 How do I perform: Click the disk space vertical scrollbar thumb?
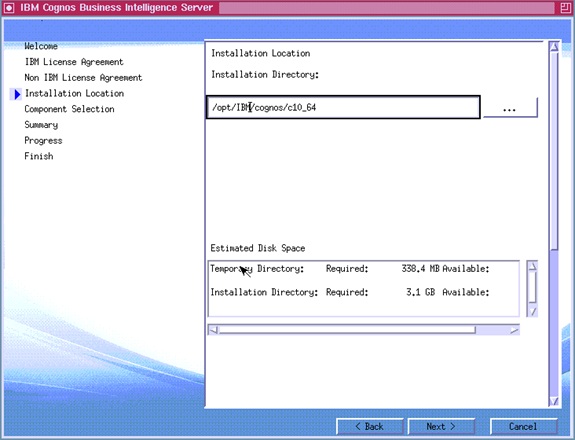click(x=532, y=287)
